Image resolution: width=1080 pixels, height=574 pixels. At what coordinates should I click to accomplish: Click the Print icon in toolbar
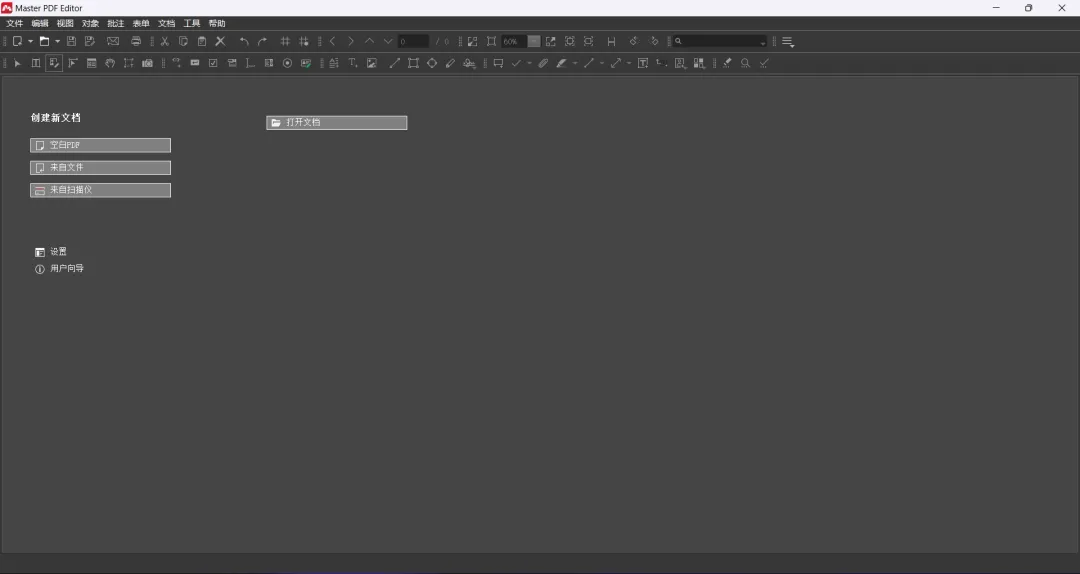tap(136, 41)
